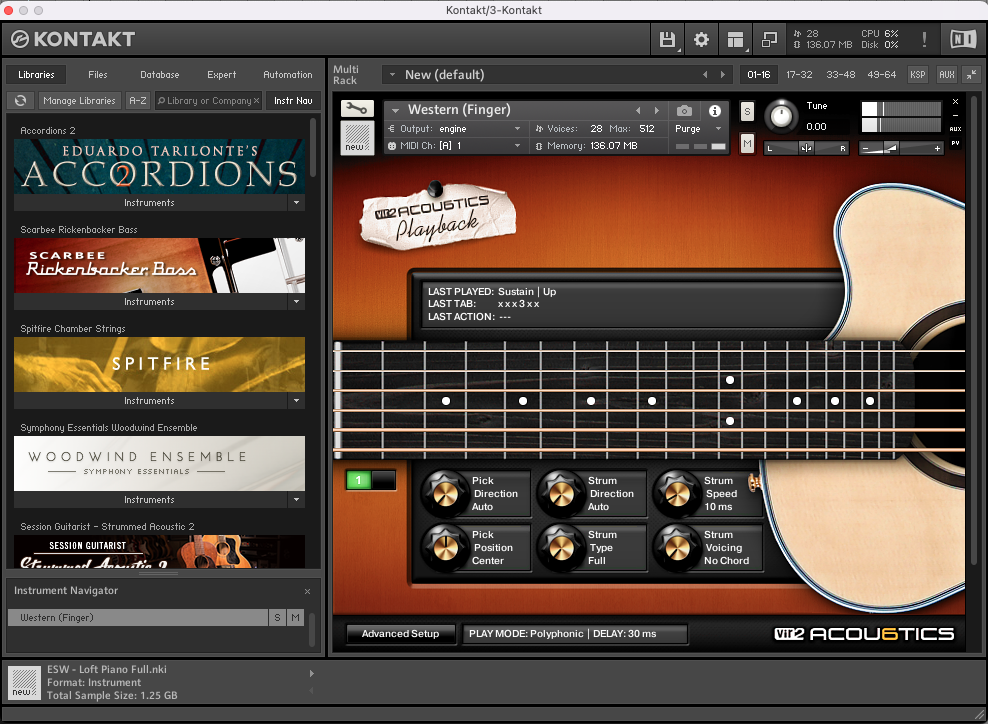988x724 pixels.
Task: Click the ESW Loft Piano file icon
Action: [25, 683]
